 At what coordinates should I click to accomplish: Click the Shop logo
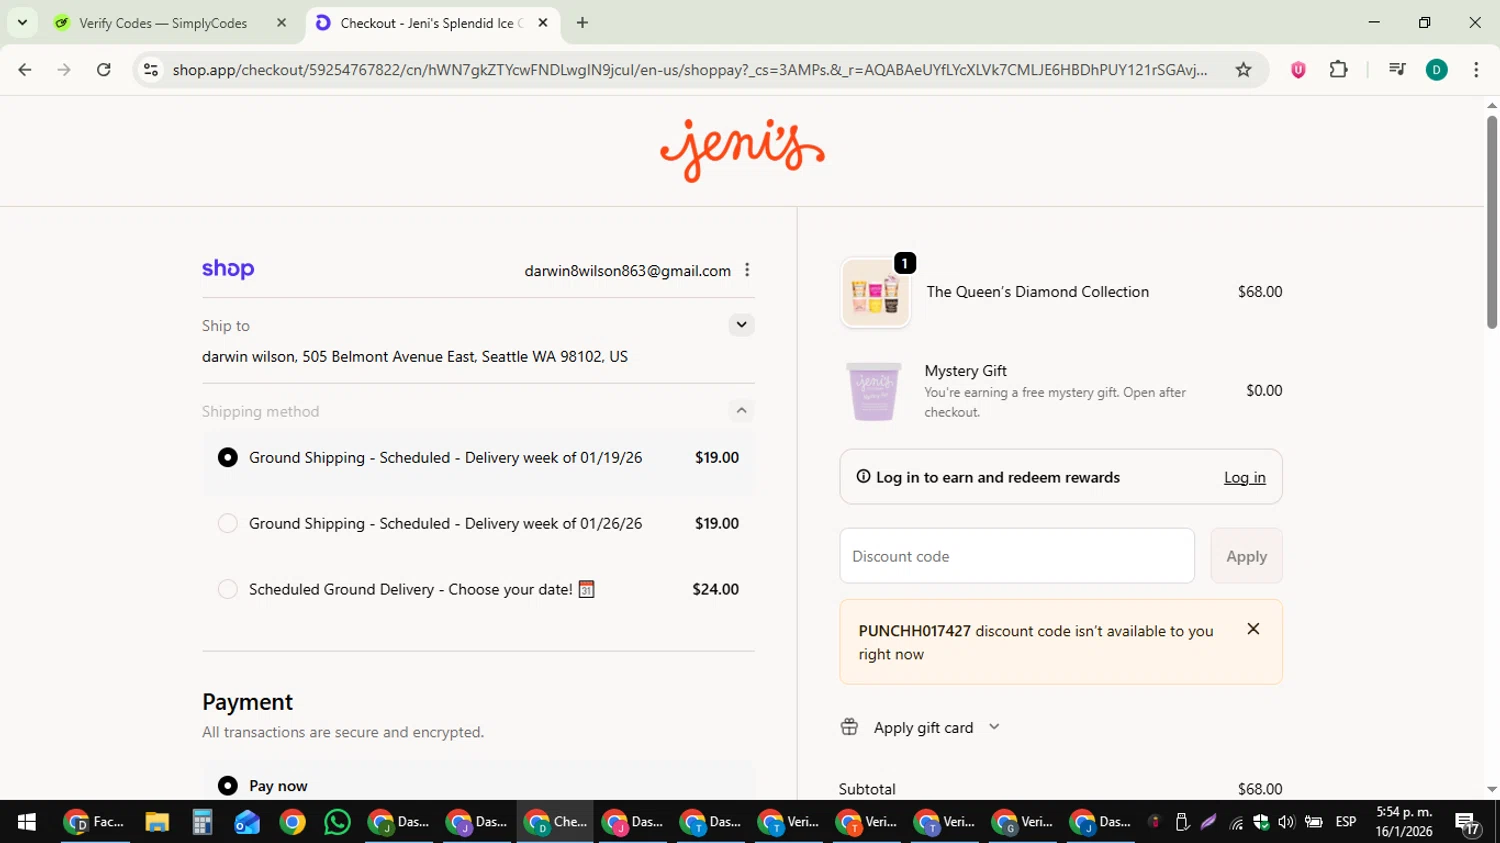[x=228, y=269]
